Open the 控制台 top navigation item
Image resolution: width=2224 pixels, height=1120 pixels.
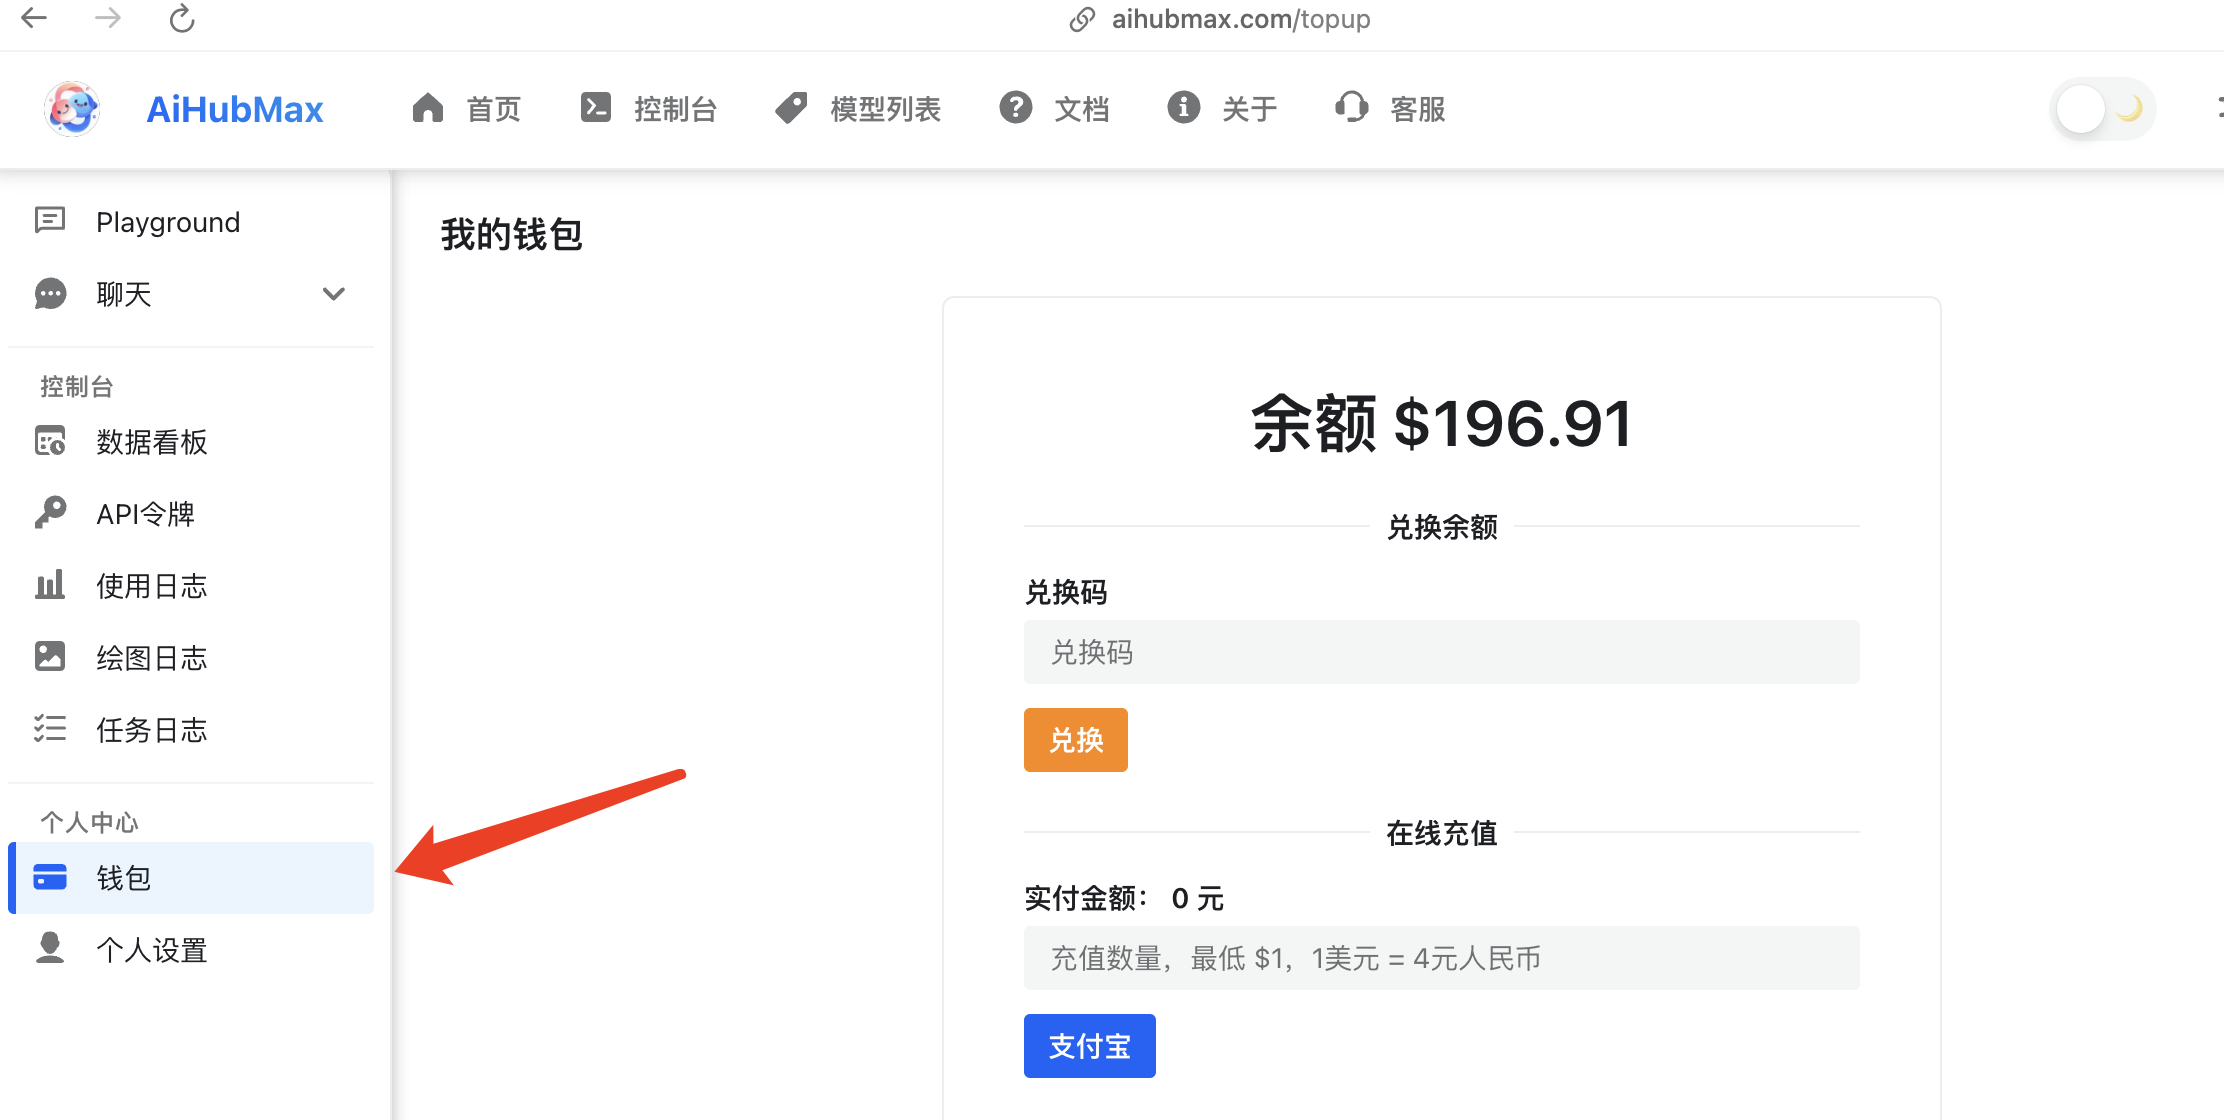(649, 109)
